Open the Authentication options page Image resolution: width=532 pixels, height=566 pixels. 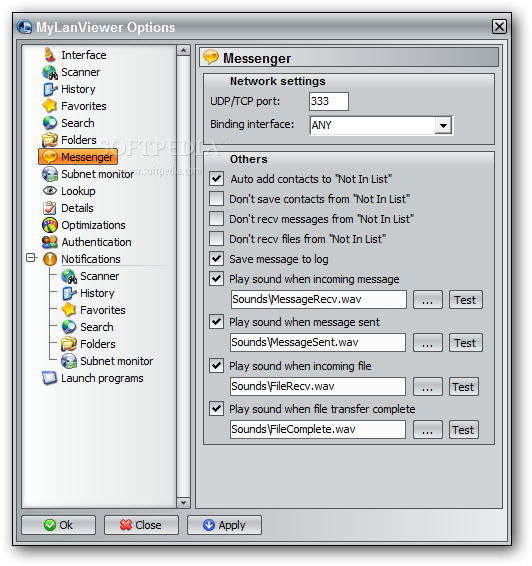[x=96, y=242]
